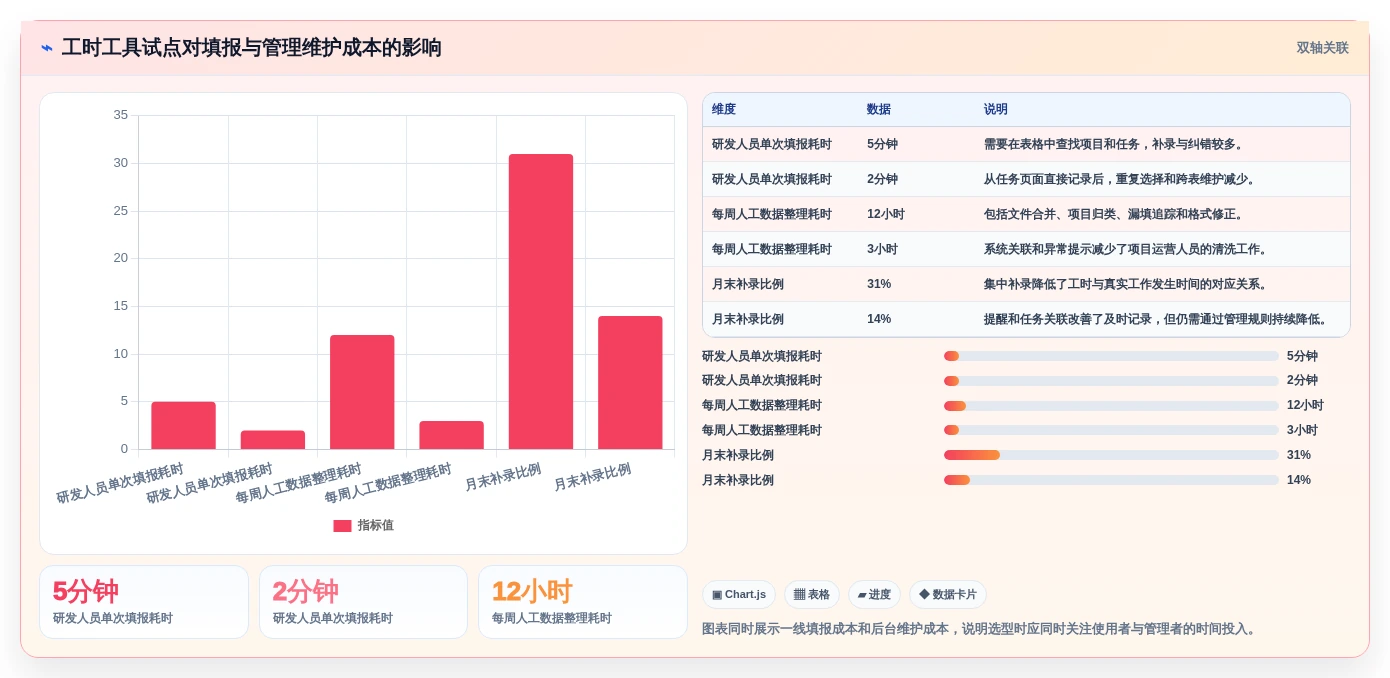Click the progress bar labeled 12小时

pos(1111,406)
